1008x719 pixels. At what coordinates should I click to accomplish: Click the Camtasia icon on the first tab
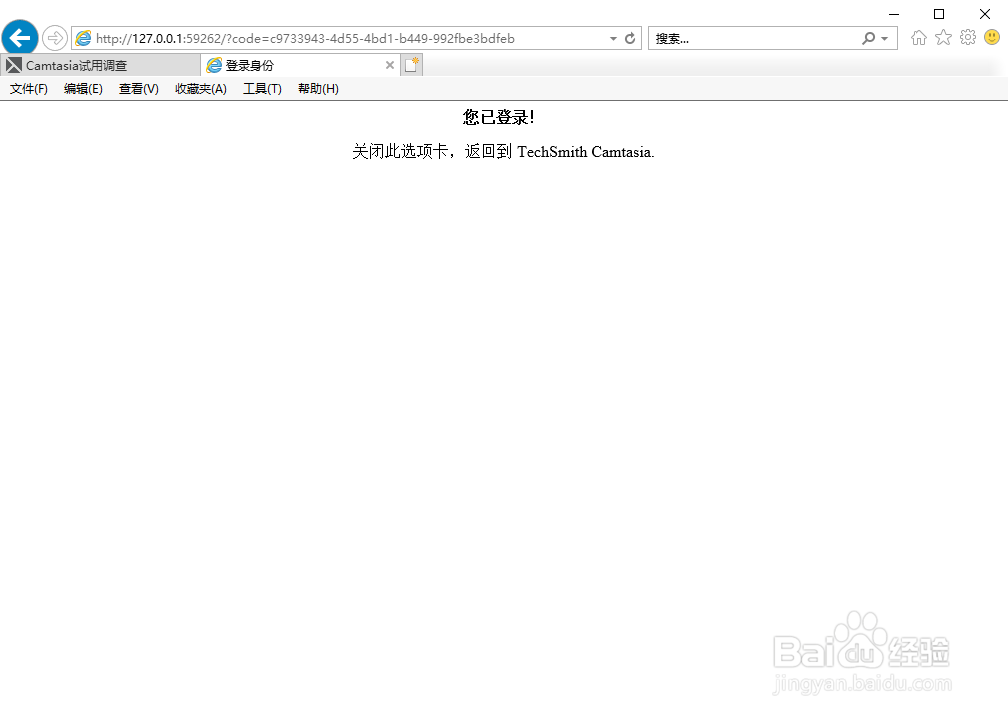14,65
